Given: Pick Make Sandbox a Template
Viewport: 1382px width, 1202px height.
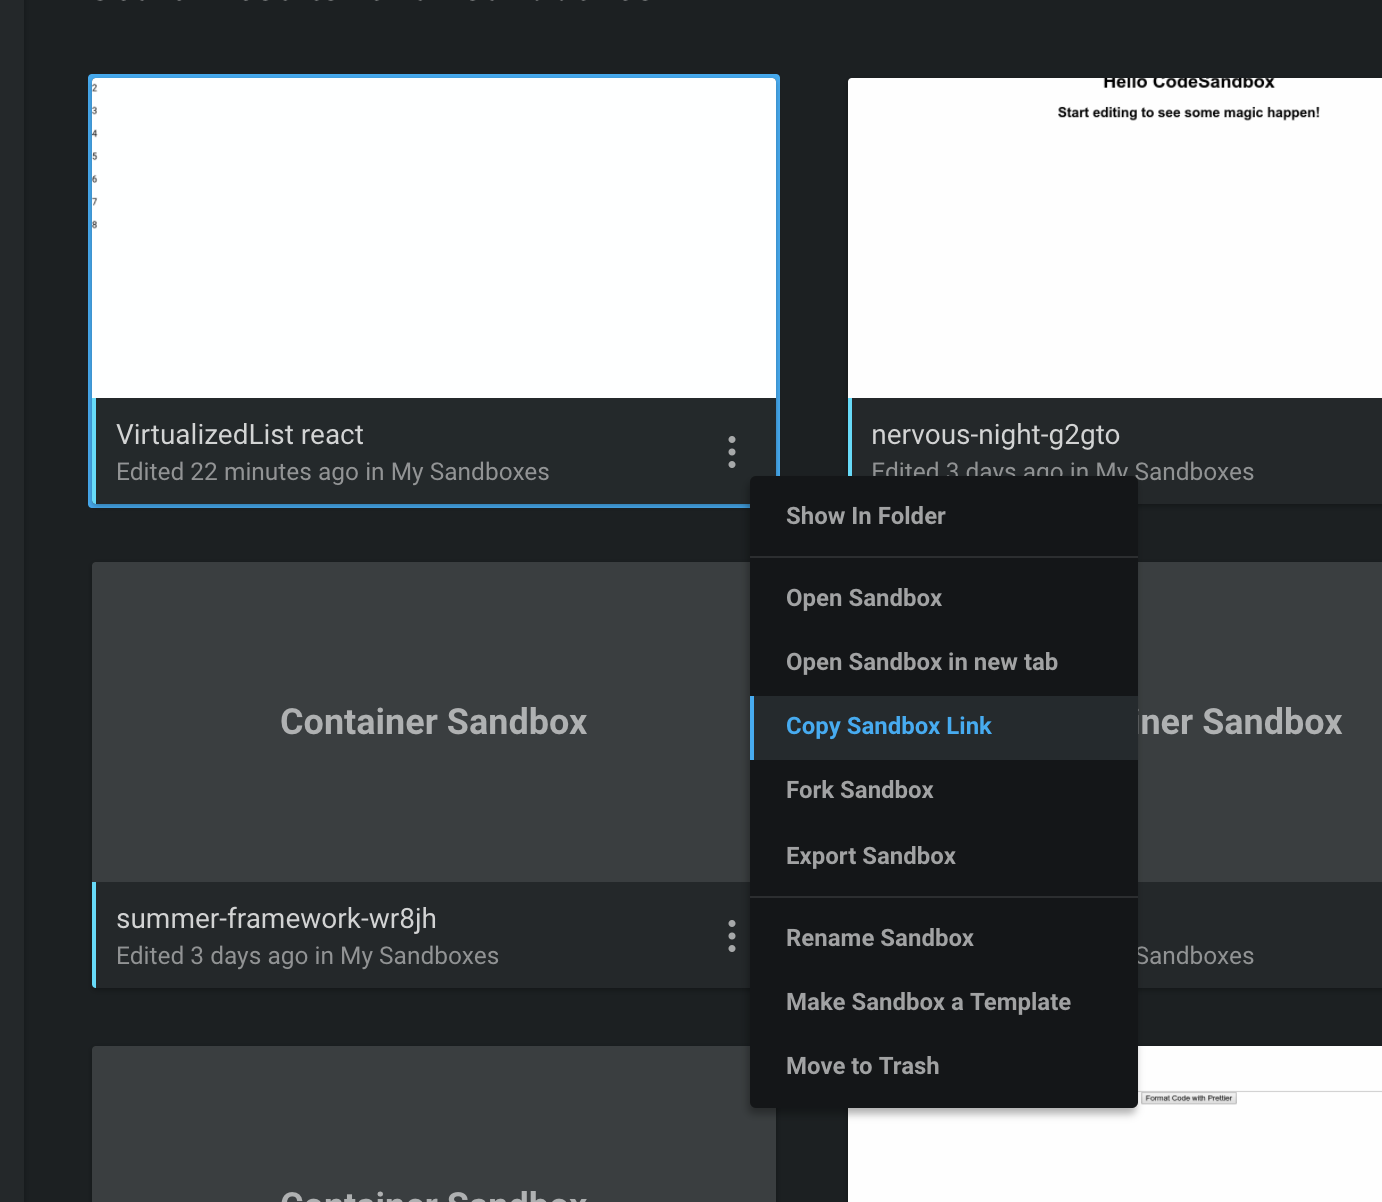Looking at the screenshot, I should point(944,1002).
